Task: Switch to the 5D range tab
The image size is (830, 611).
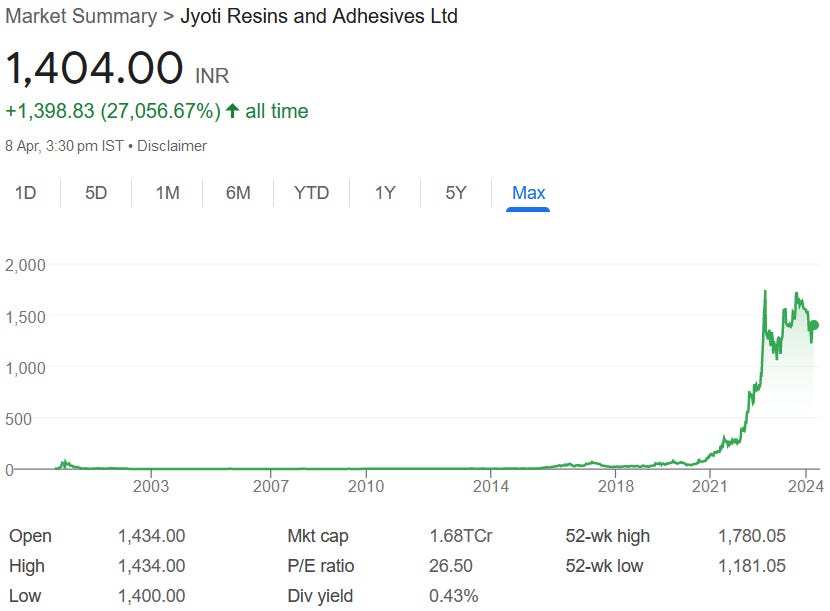Action: 96,193
